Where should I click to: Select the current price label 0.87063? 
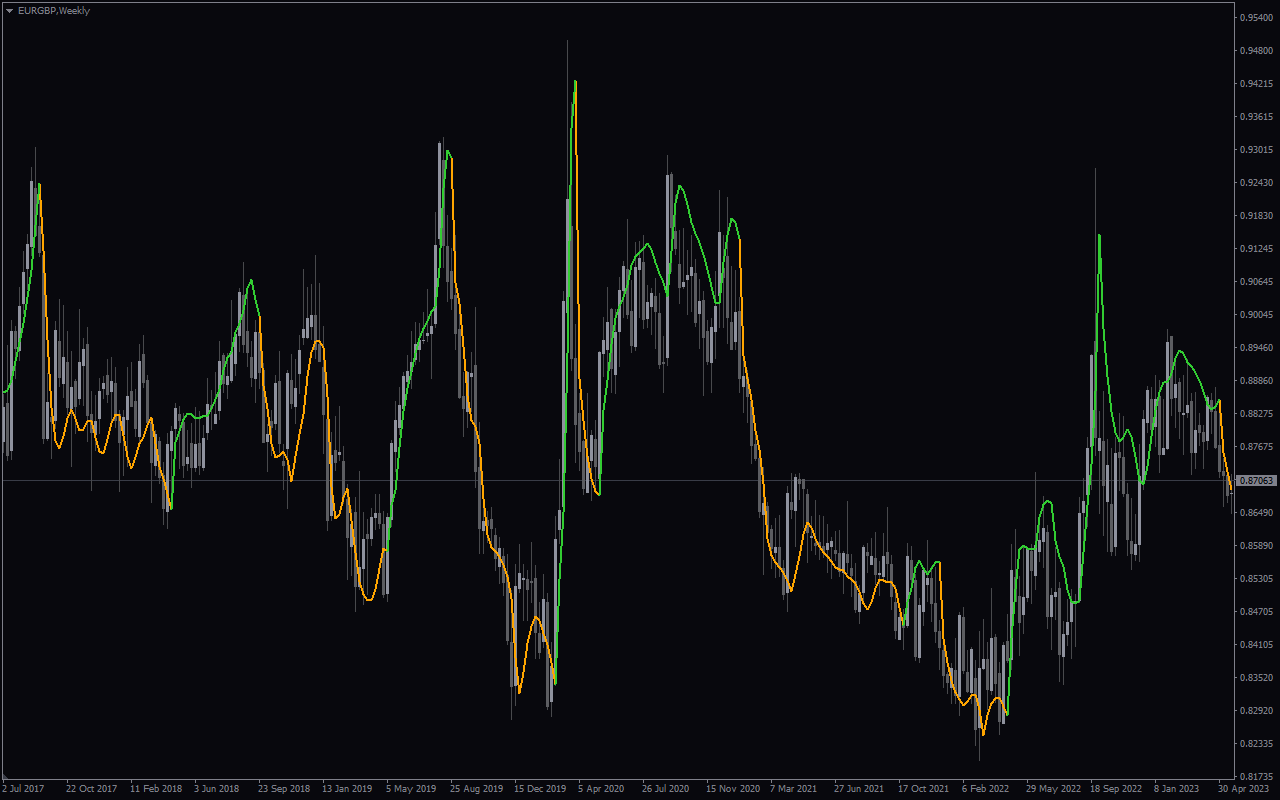(1257, 481)
